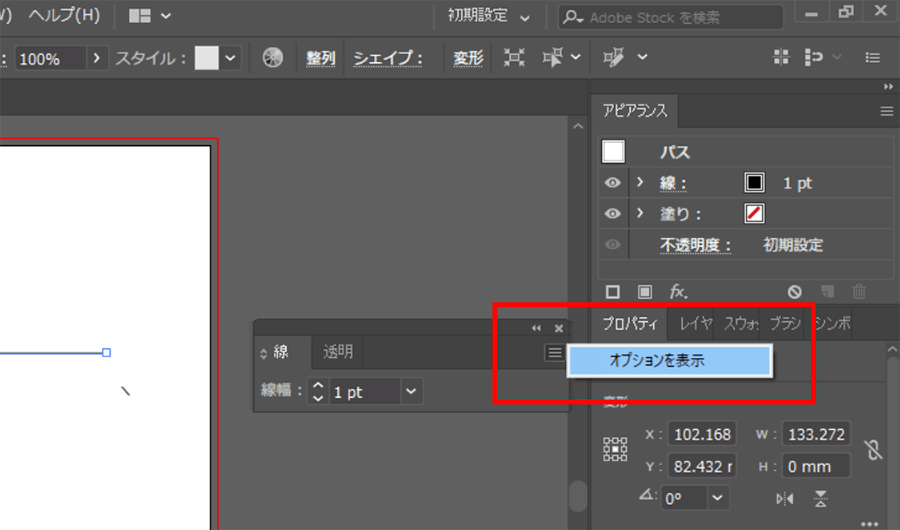
Task: Click the flip horizontal icon
Action: pyautogui.click(x=785, y=499)
